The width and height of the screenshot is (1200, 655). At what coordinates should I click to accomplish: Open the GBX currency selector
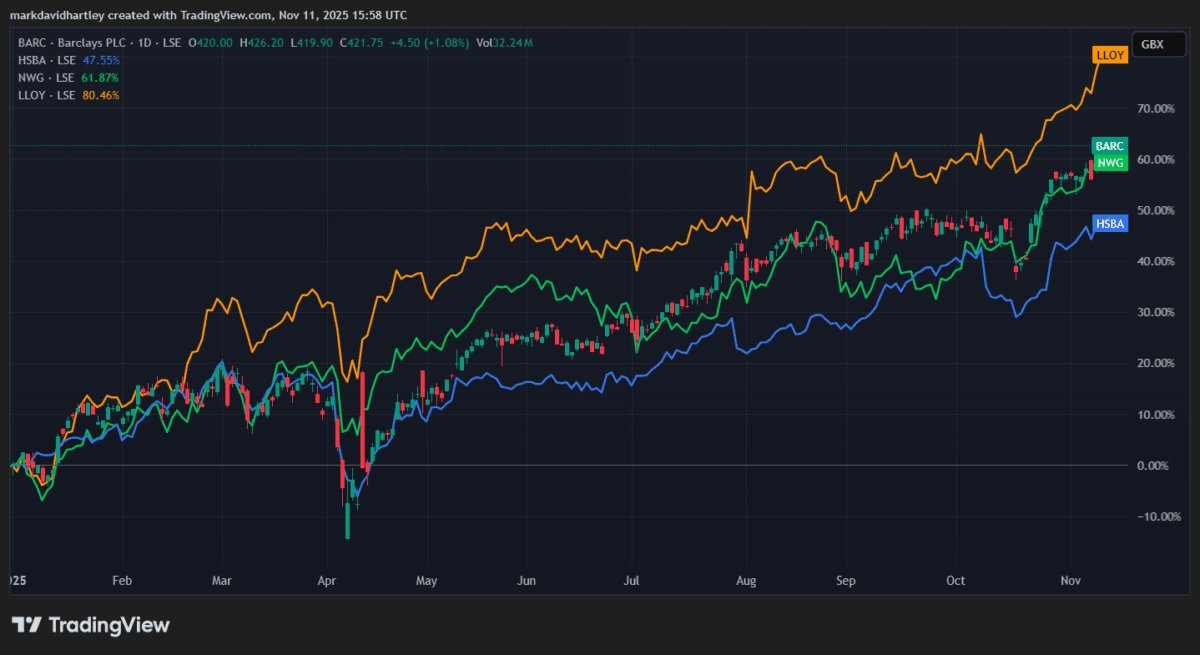tap(1157, 44)
